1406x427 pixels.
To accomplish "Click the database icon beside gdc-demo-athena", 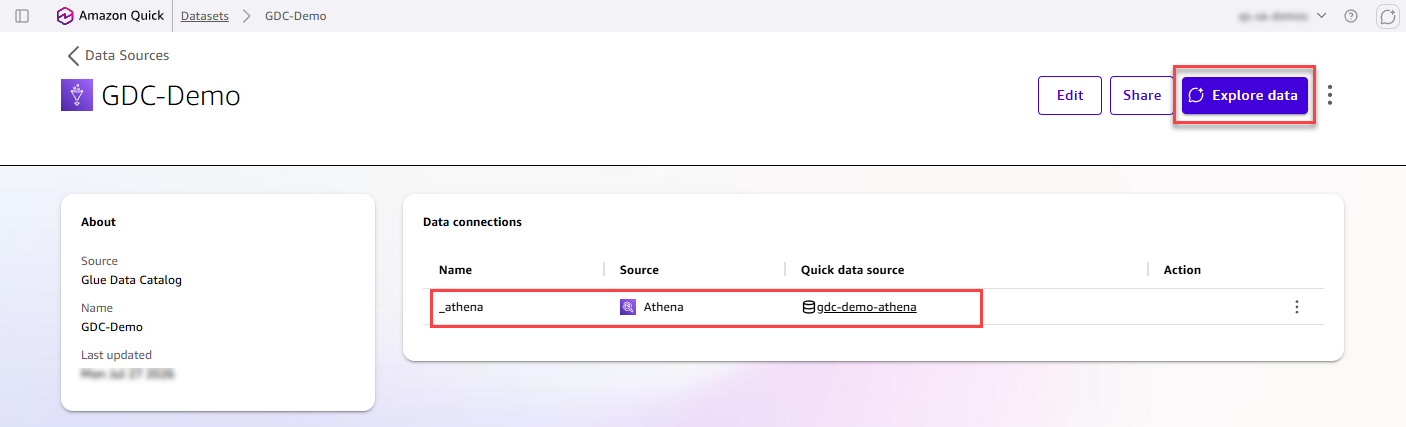I will 809,307.
